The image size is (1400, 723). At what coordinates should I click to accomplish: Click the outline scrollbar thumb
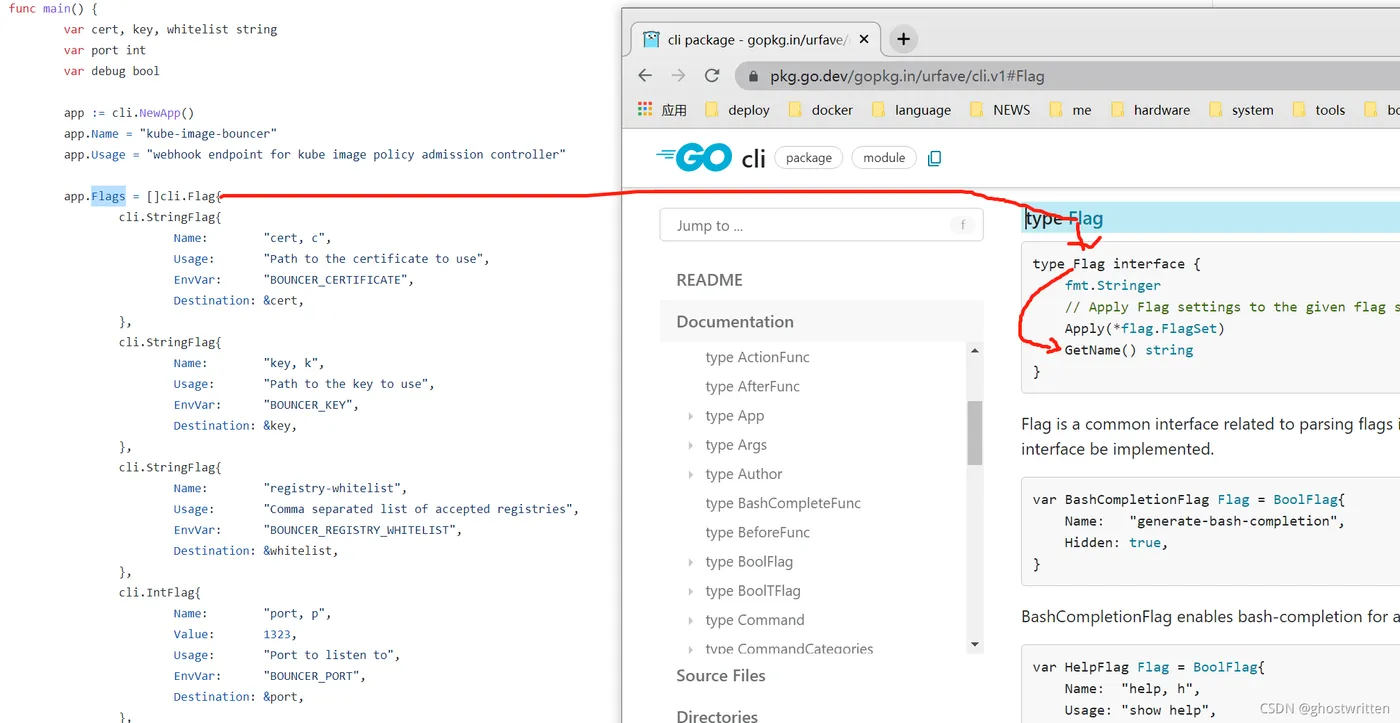pyautogui.click(x=975, y=433)
